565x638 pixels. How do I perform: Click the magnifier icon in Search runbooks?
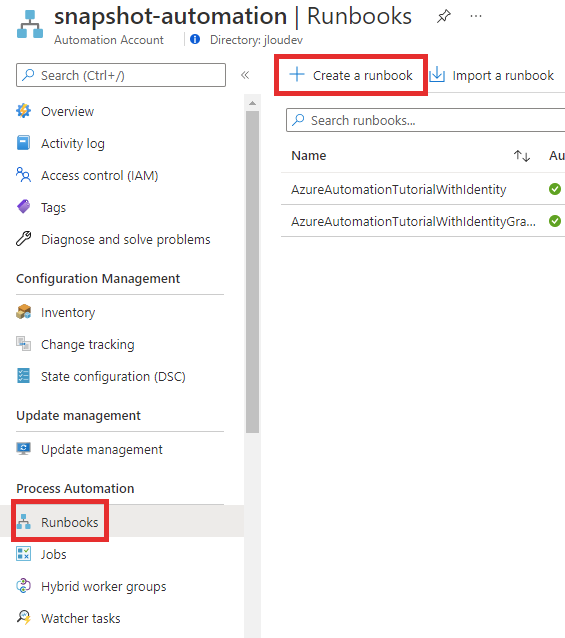[298, 120]
